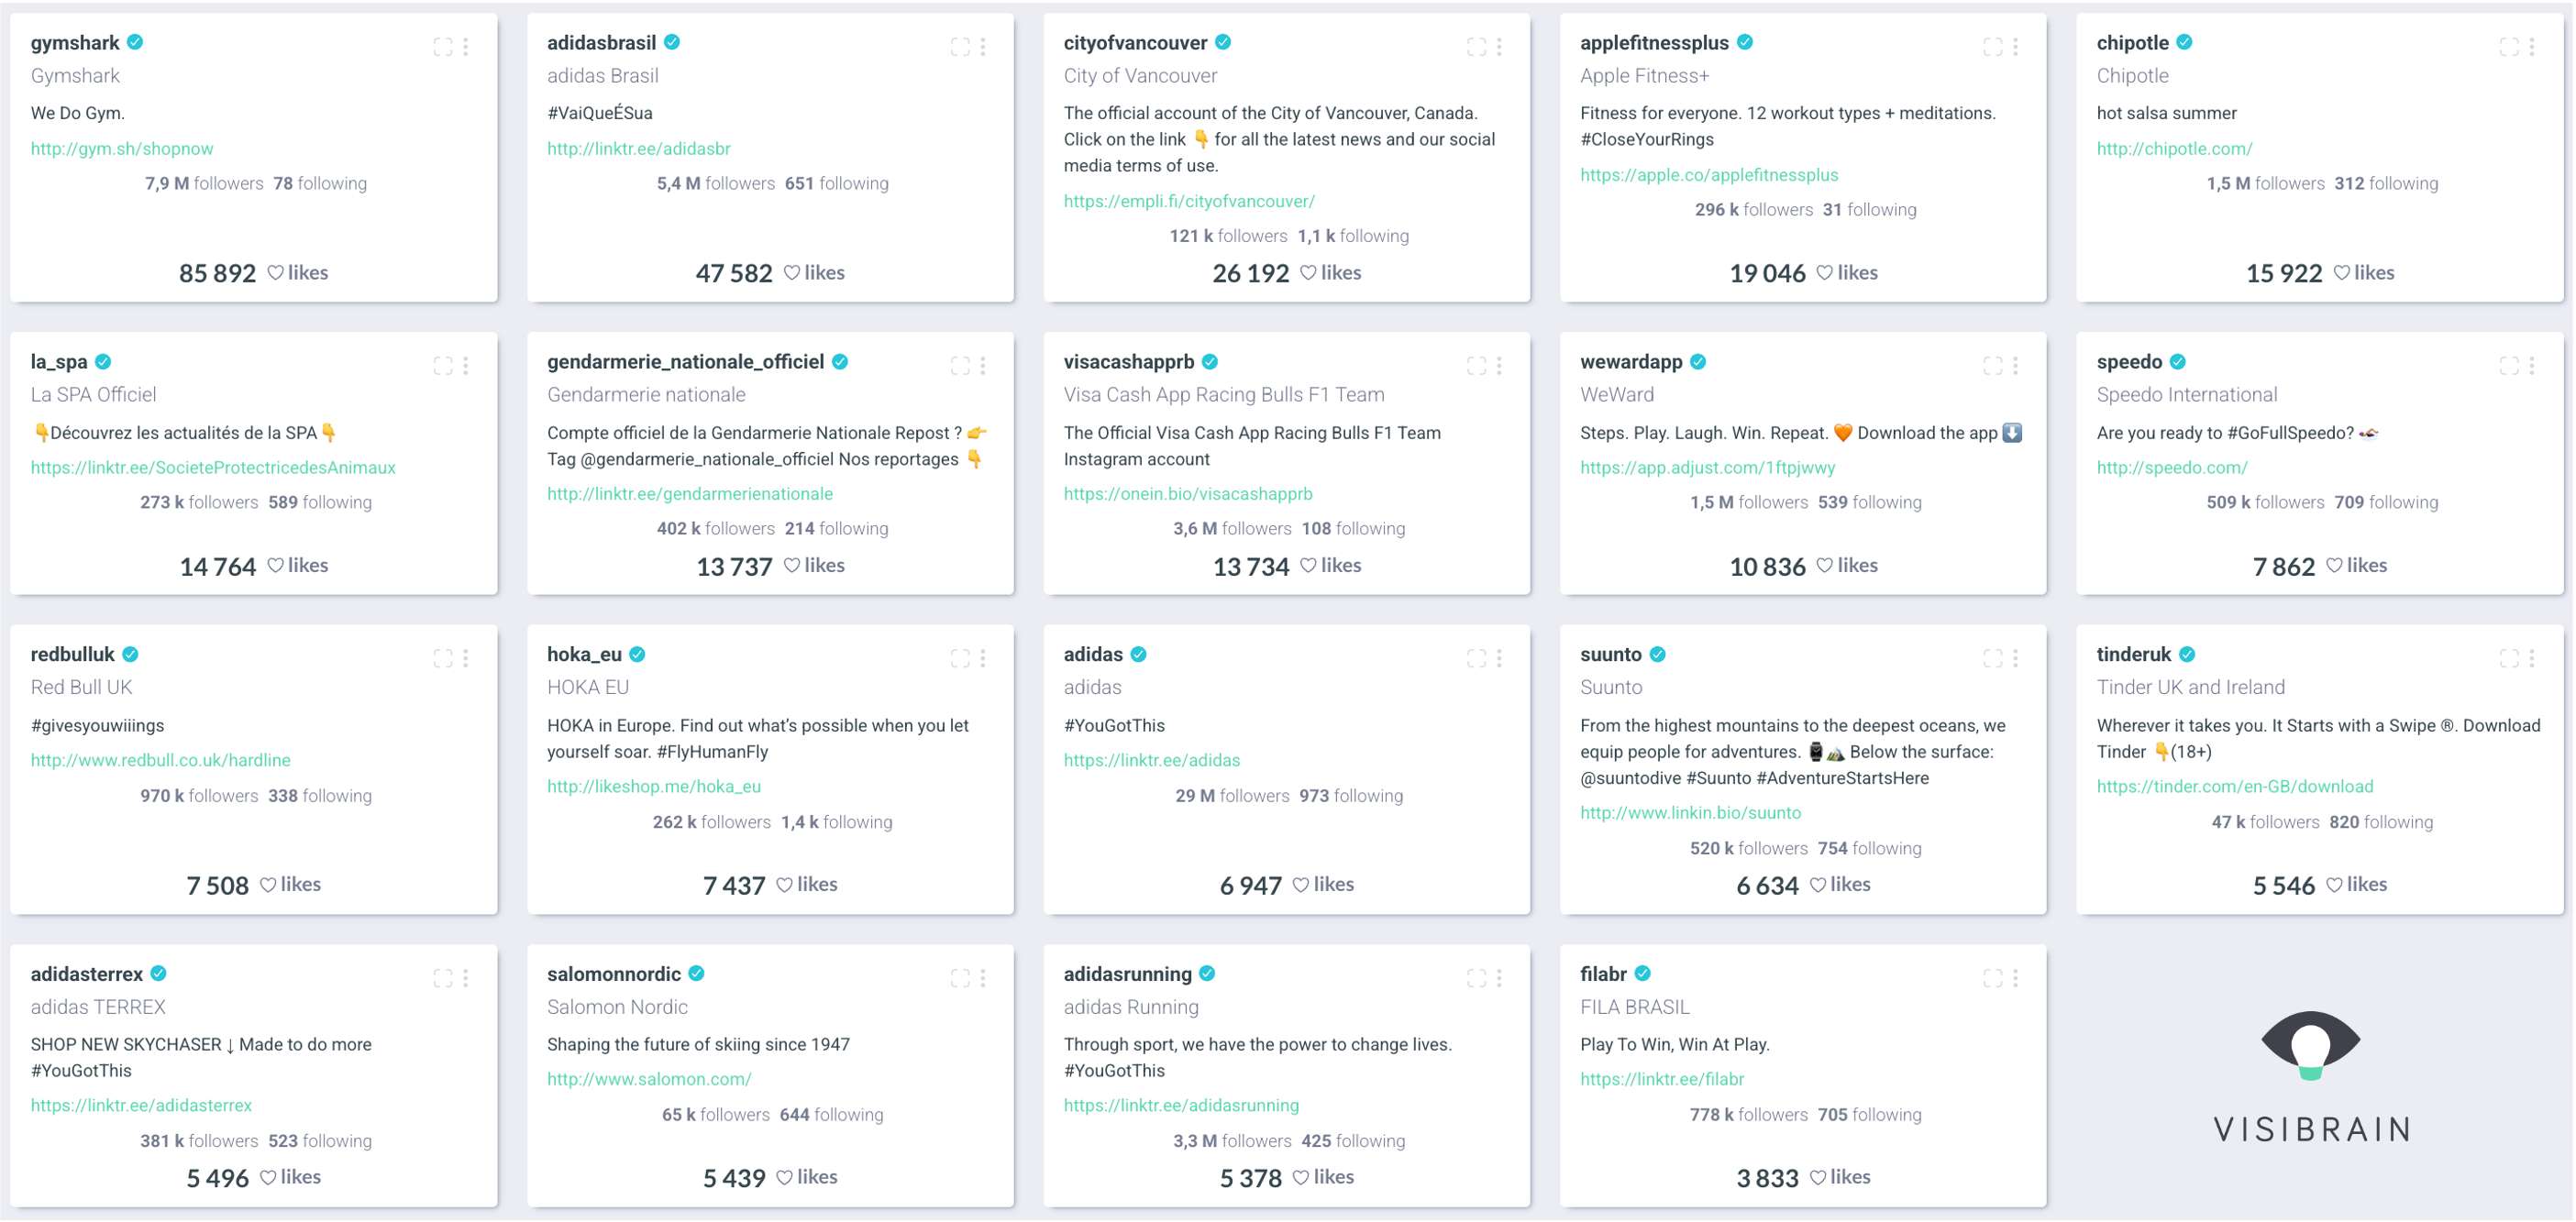Open the three-dot menu on the cityofvancouver card
This screenshot has width=2576, height=1222.
[1499, 47]
